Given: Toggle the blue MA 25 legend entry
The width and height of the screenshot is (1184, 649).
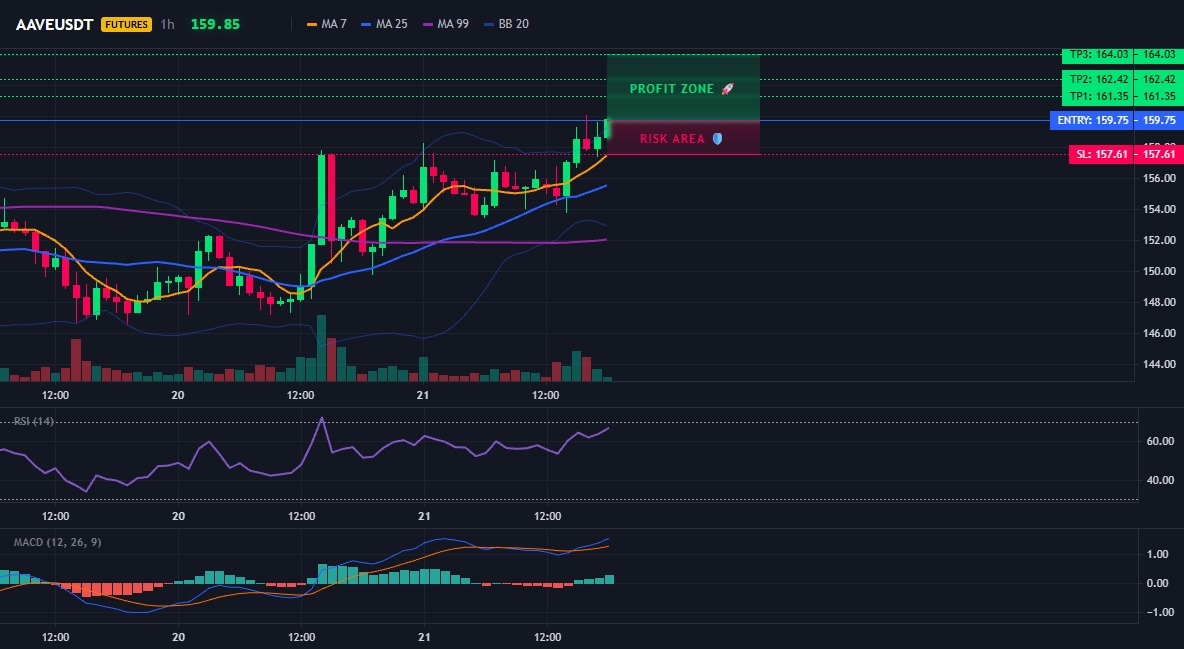Looking at the screenshot, I should pos(384,24).
